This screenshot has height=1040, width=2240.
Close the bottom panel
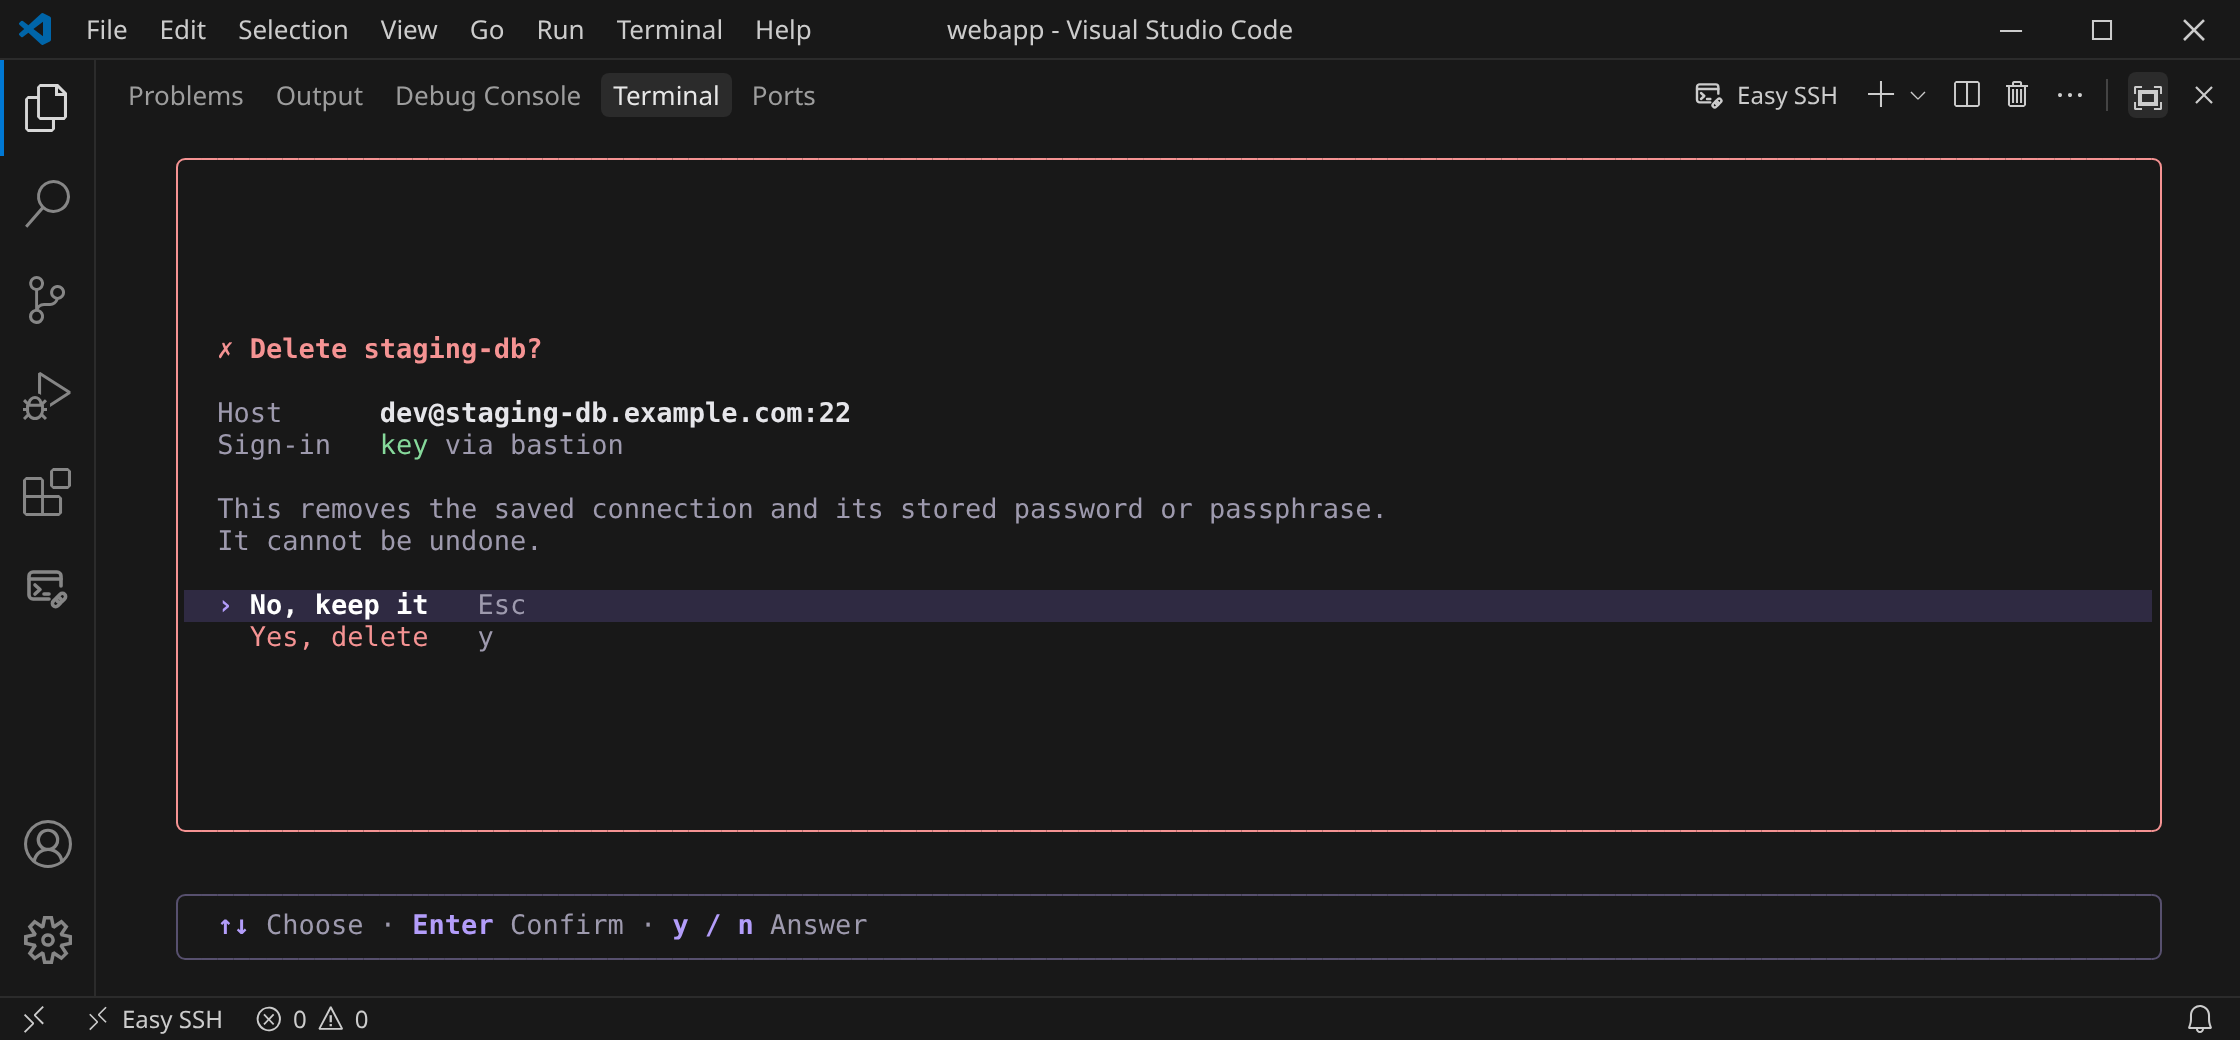[x=2204, y=95]
